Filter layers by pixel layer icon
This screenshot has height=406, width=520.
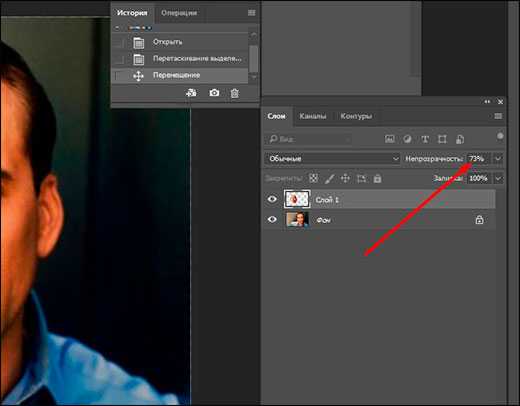click(390, 139)
